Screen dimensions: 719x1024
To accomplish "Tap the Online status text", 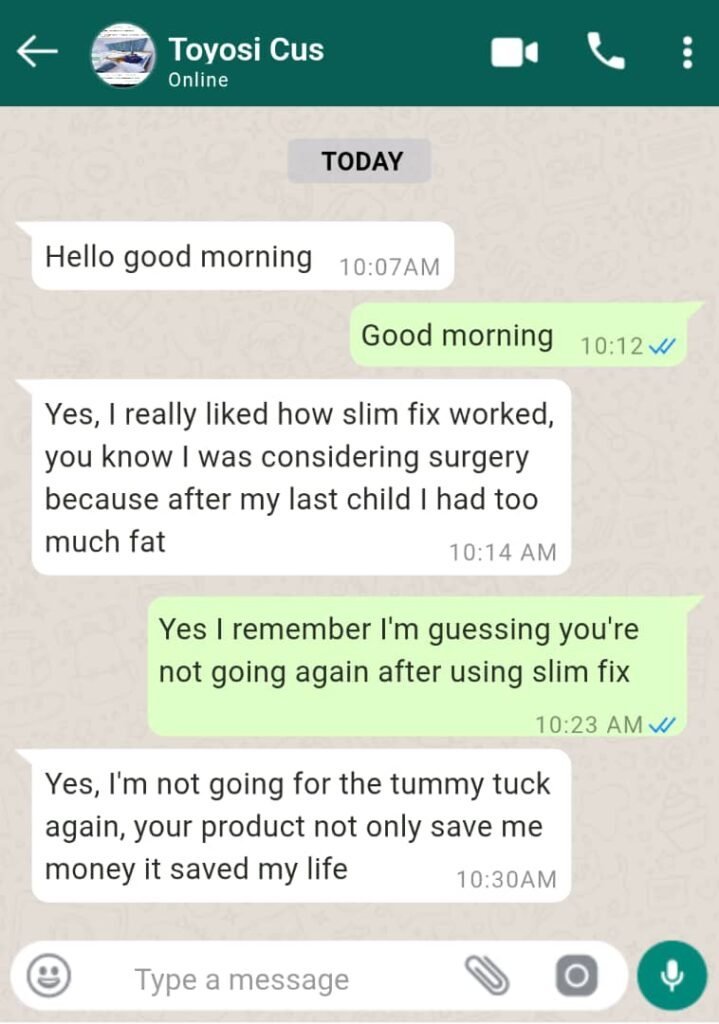I will coord(199,80).
